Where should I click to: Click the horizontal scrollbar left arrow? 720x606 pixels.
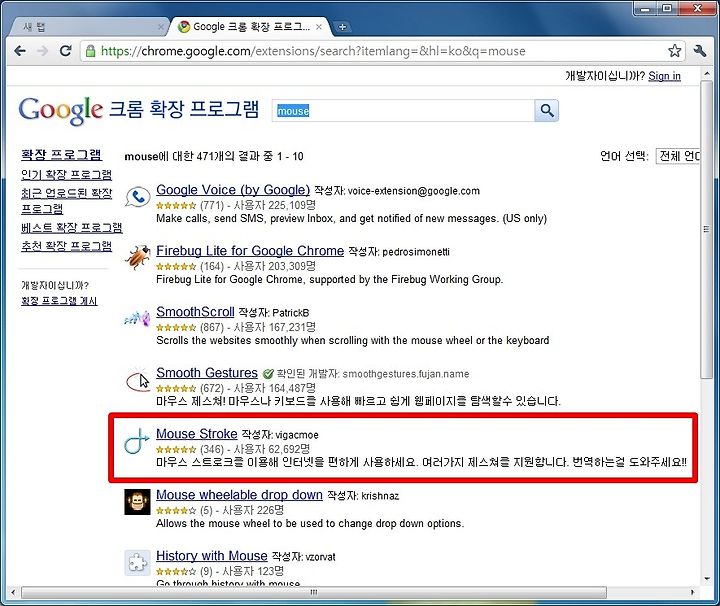pos(13,592)
